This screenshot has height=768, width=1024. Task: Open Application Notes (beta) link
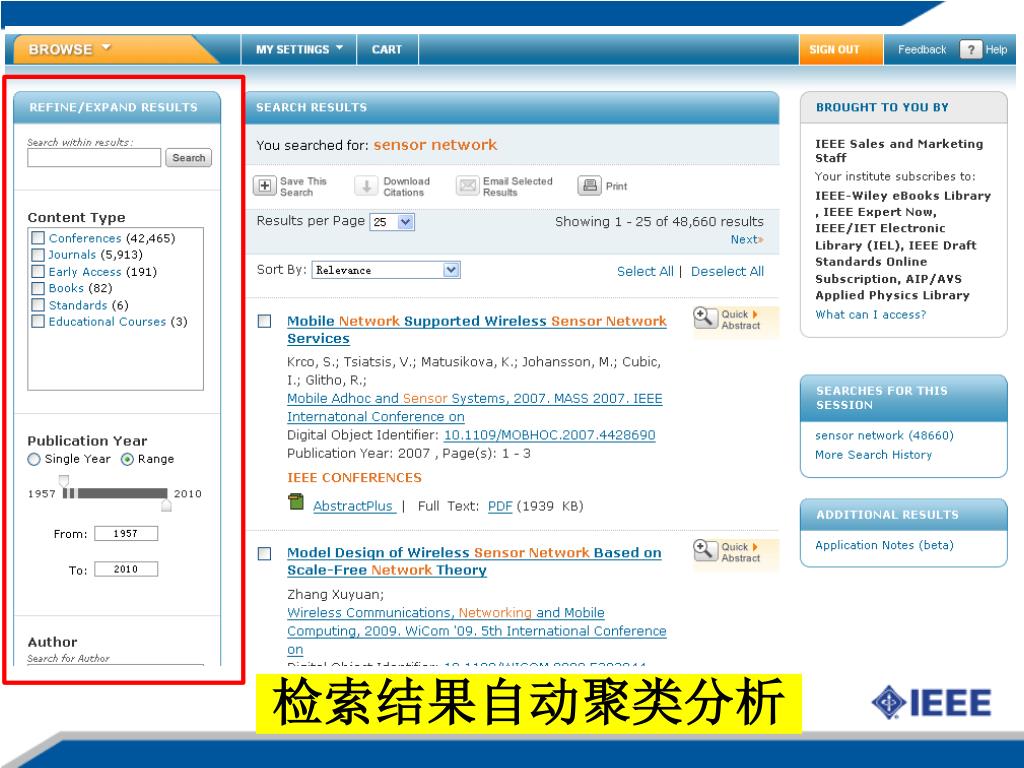[884, 545]
